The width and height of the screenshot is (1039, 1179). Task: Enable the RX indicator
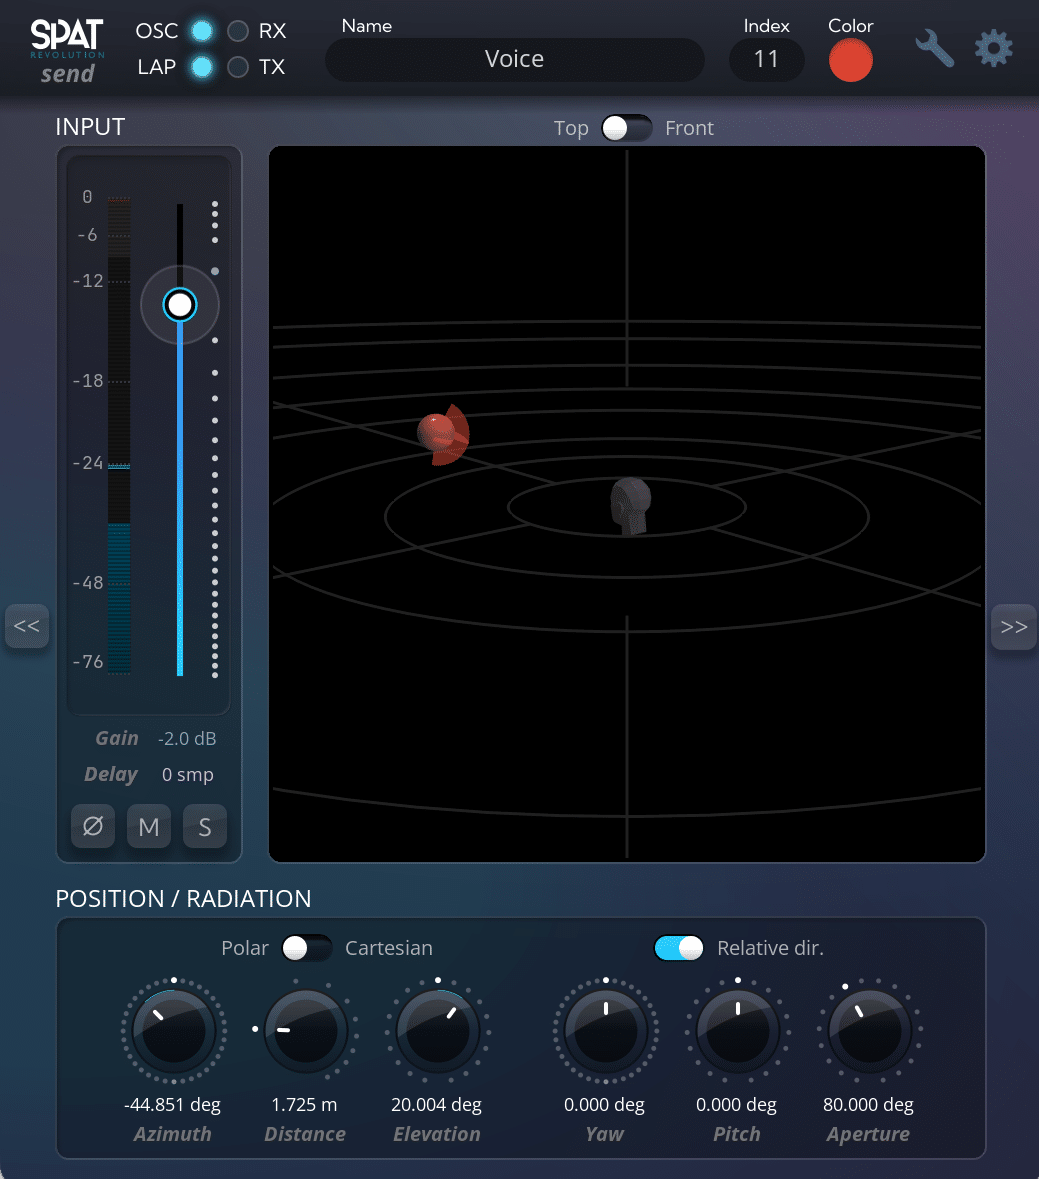click(238, 31)
